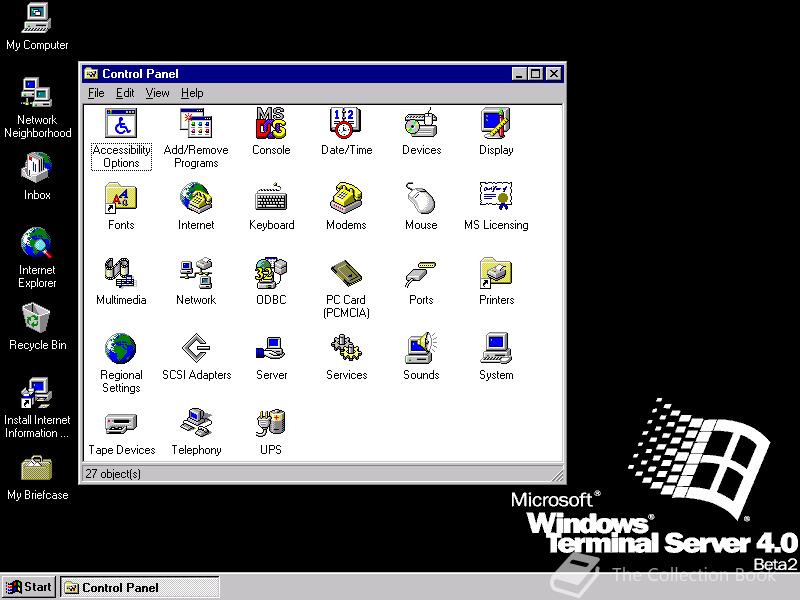Select the Internet applet in Control Panel
The height and width of the screenshot is (600, 800).
pyautogui.click(x=196, y=198)
